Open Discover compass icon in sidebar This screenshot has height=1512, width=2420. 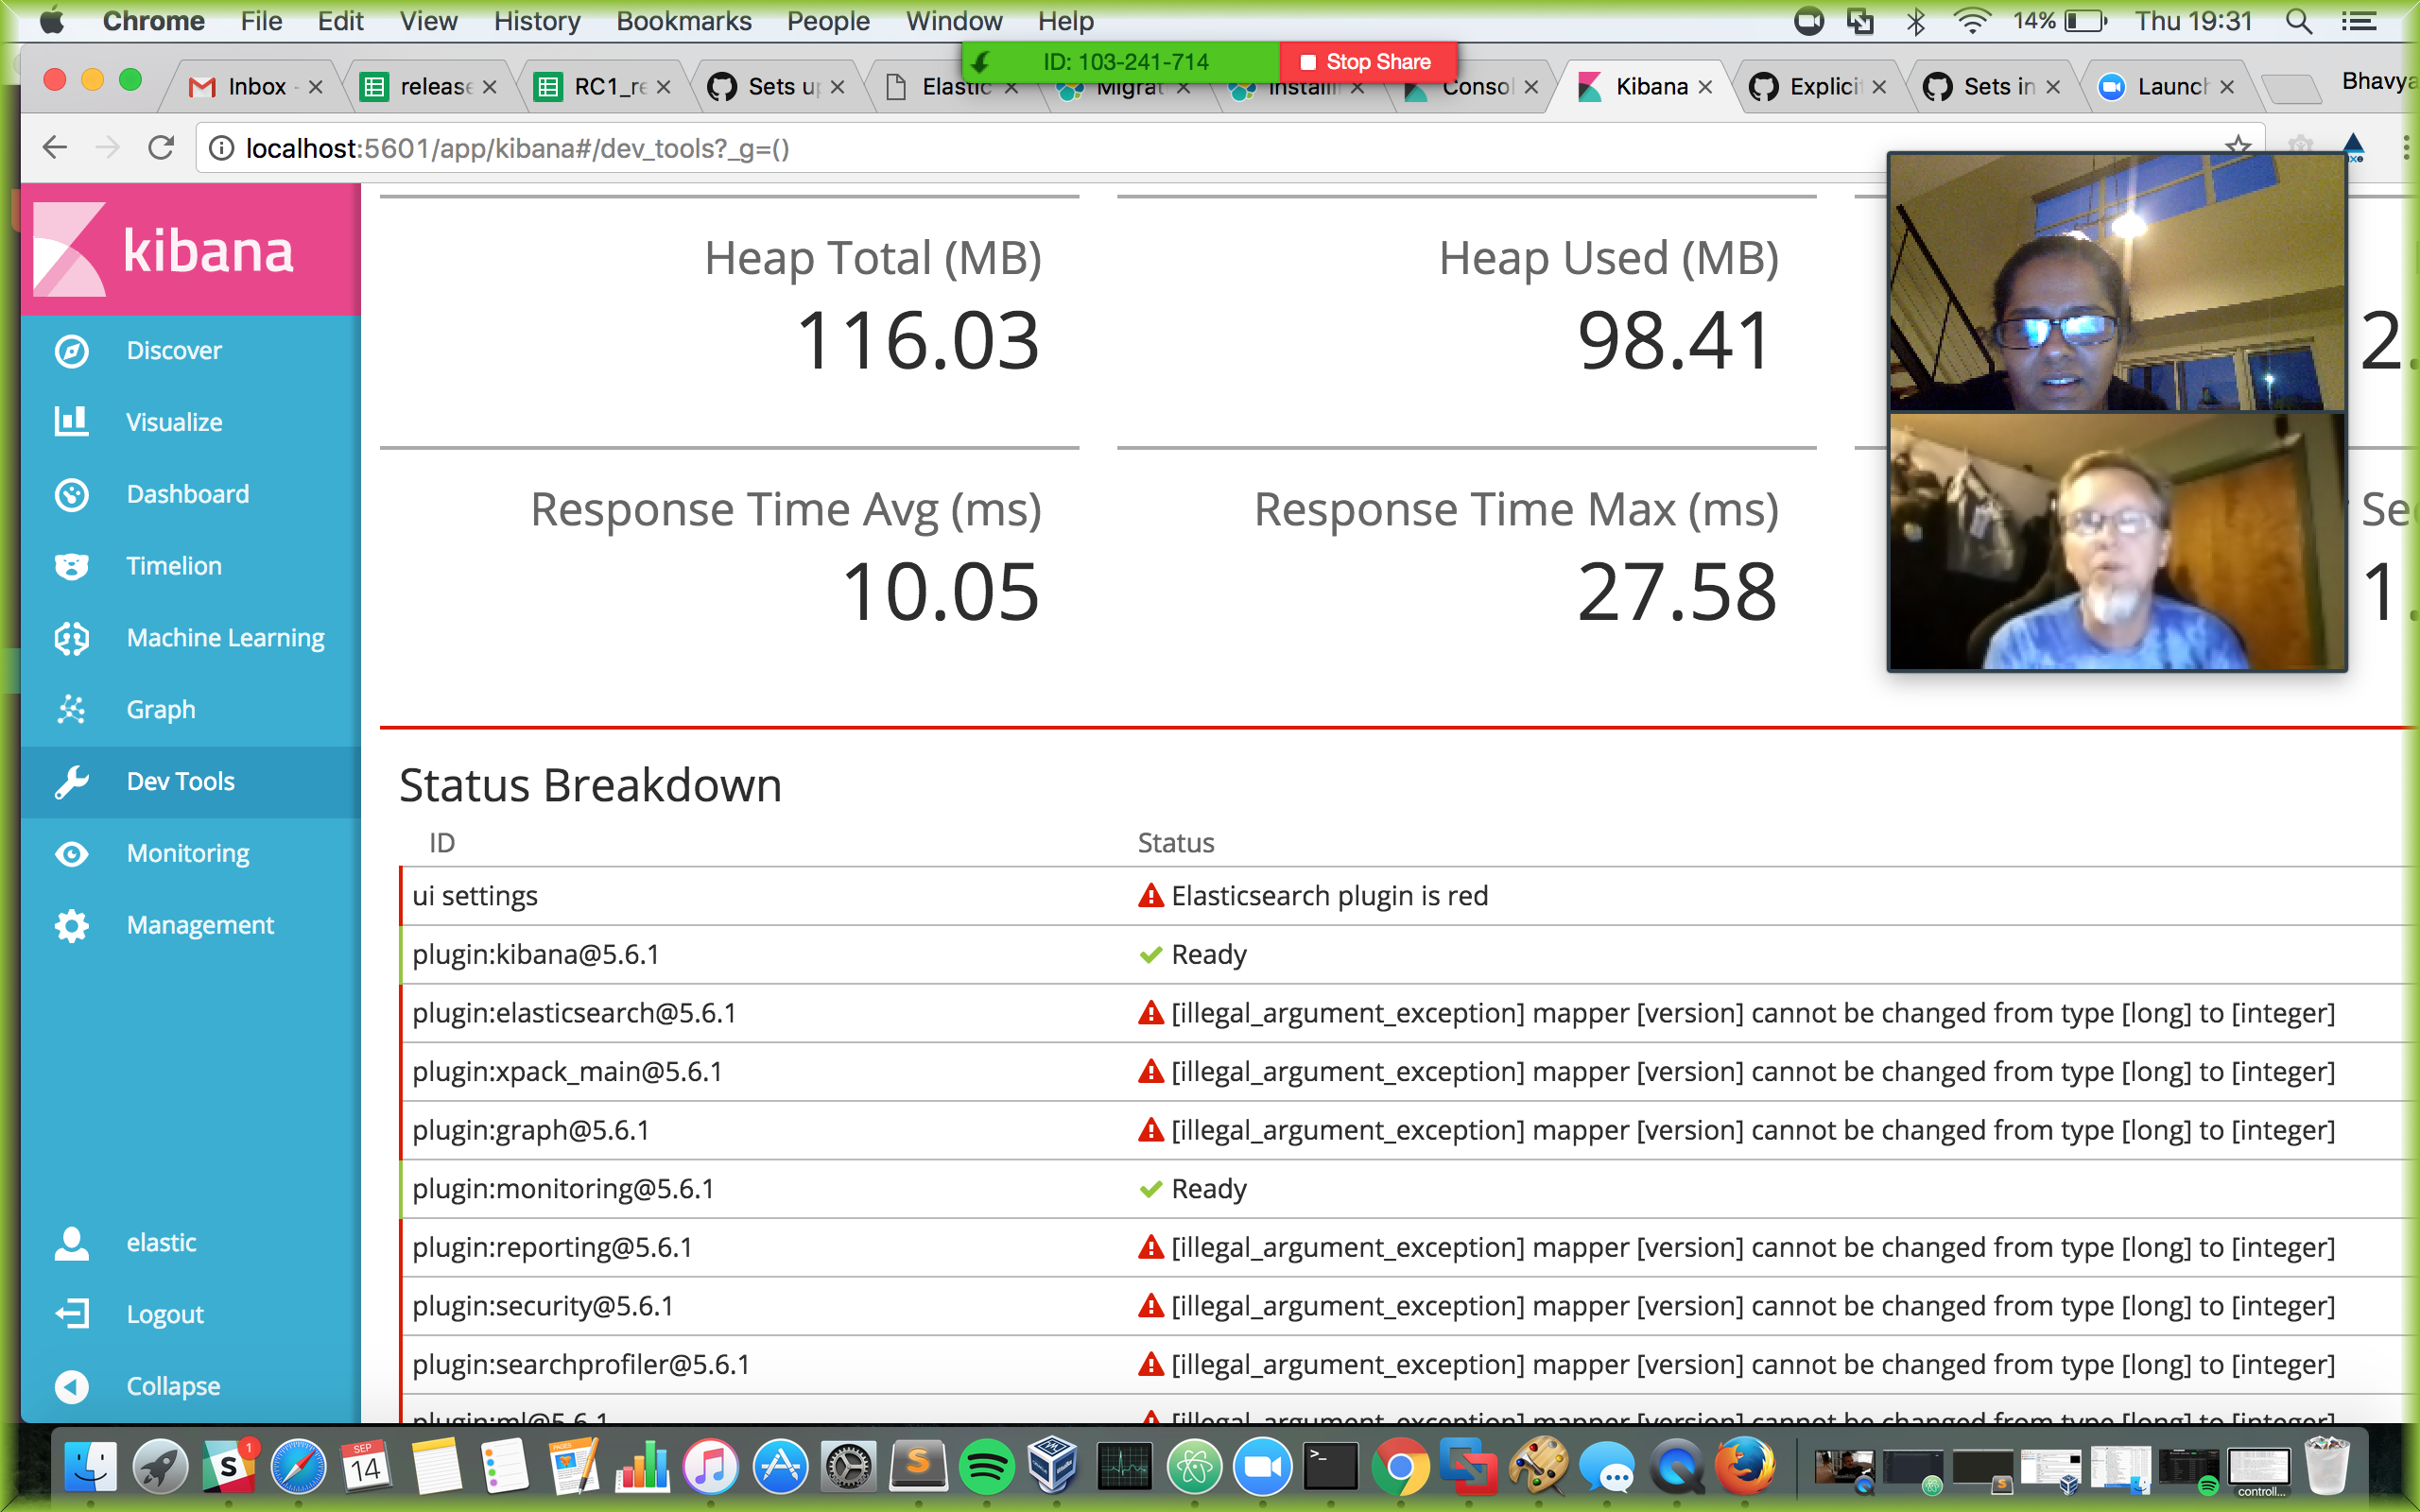pos(71,351)
